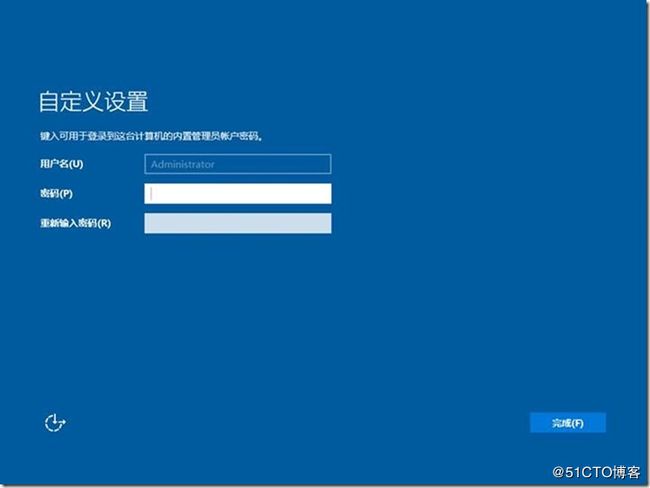Click the 密码(P) label
Image resolution: width=650 pixels, height=488 pixels.
point(56,193)
